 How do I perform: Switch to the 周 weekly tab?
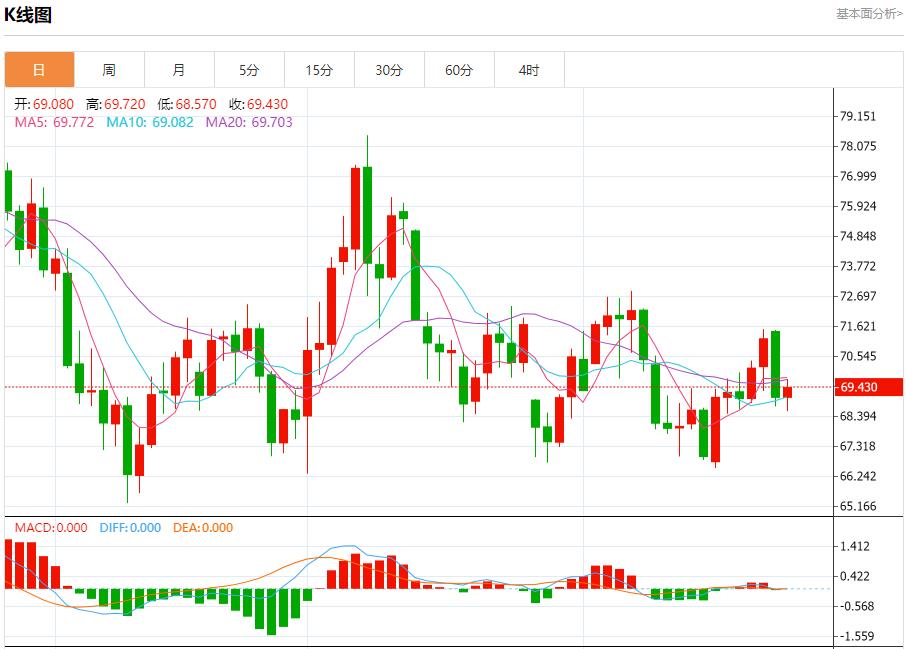[109, 70]
